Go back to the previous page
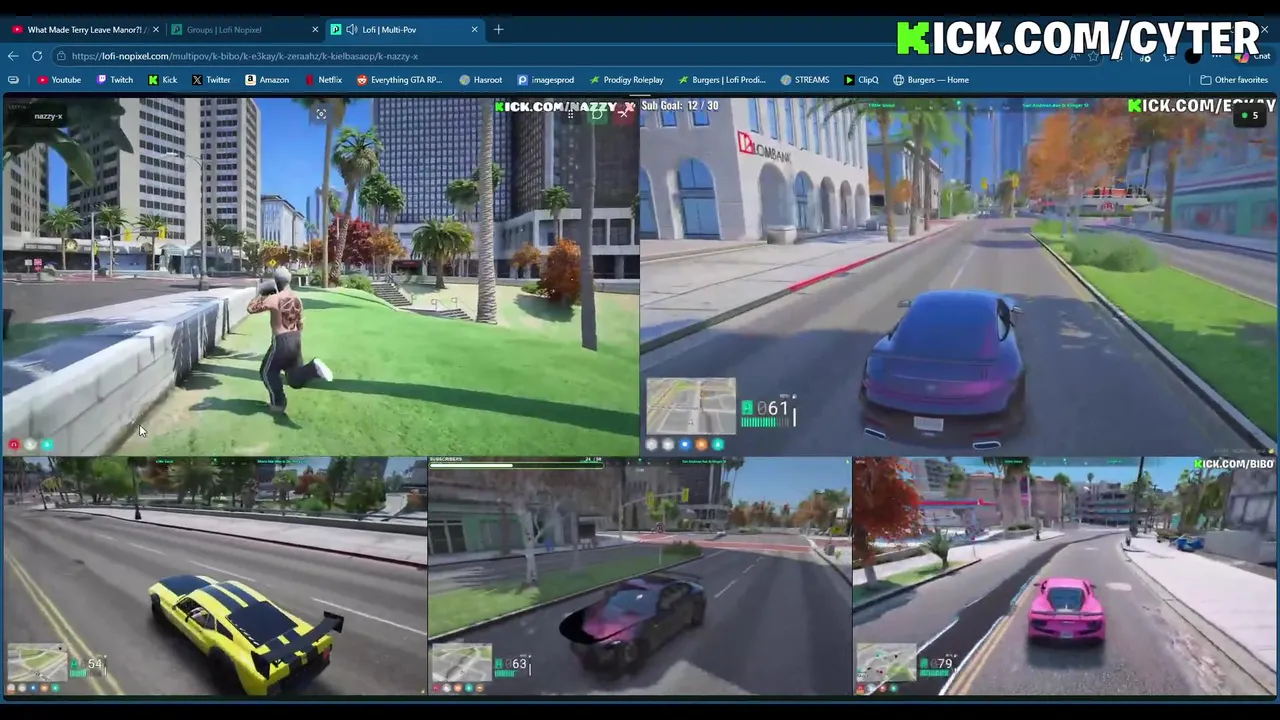This screenshot has height=720, width=1280. (13, 56)
